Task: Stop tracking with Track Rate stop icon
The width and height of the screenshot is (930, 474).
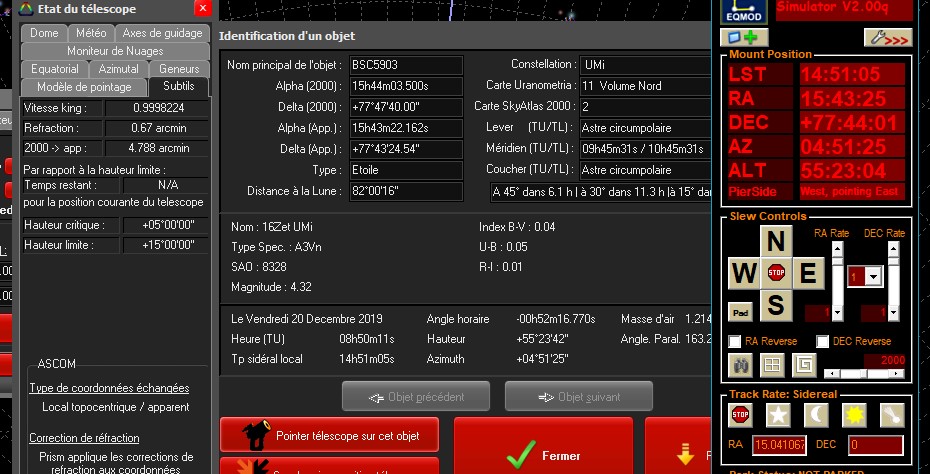Action: (x=740, y=415)
